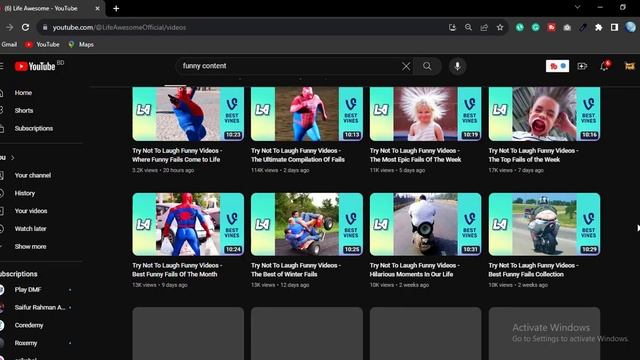Click the Grammarly extension icon

coord(536,27)
